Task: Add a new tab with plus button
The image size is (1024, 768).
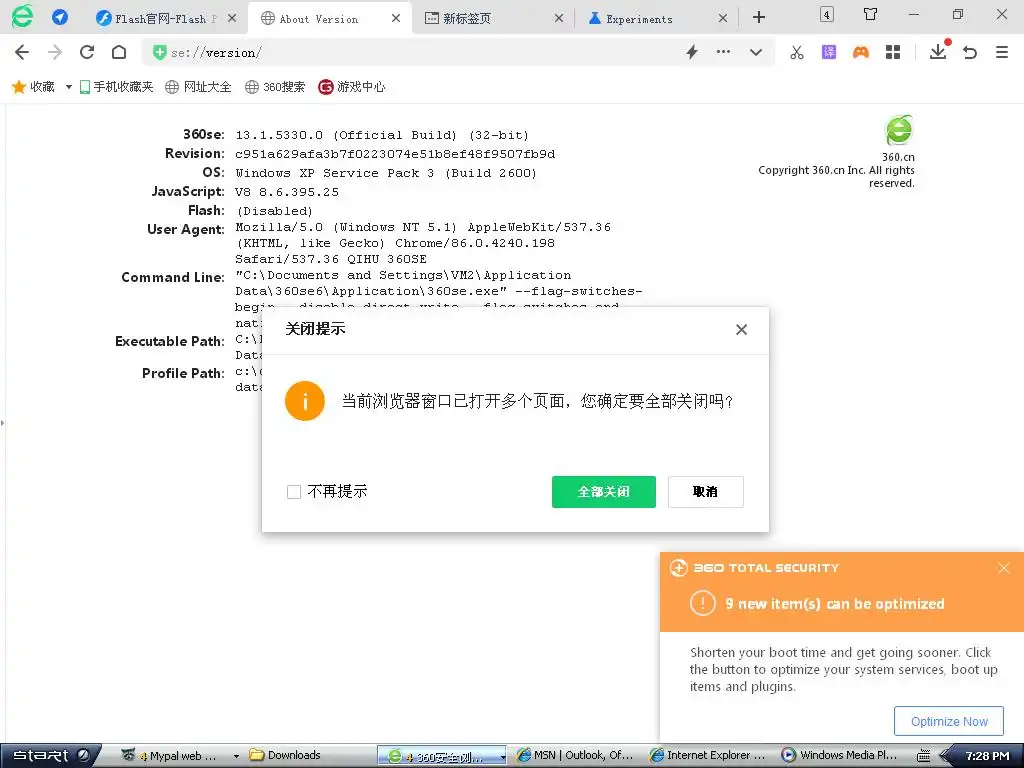Action: (758, 18)
